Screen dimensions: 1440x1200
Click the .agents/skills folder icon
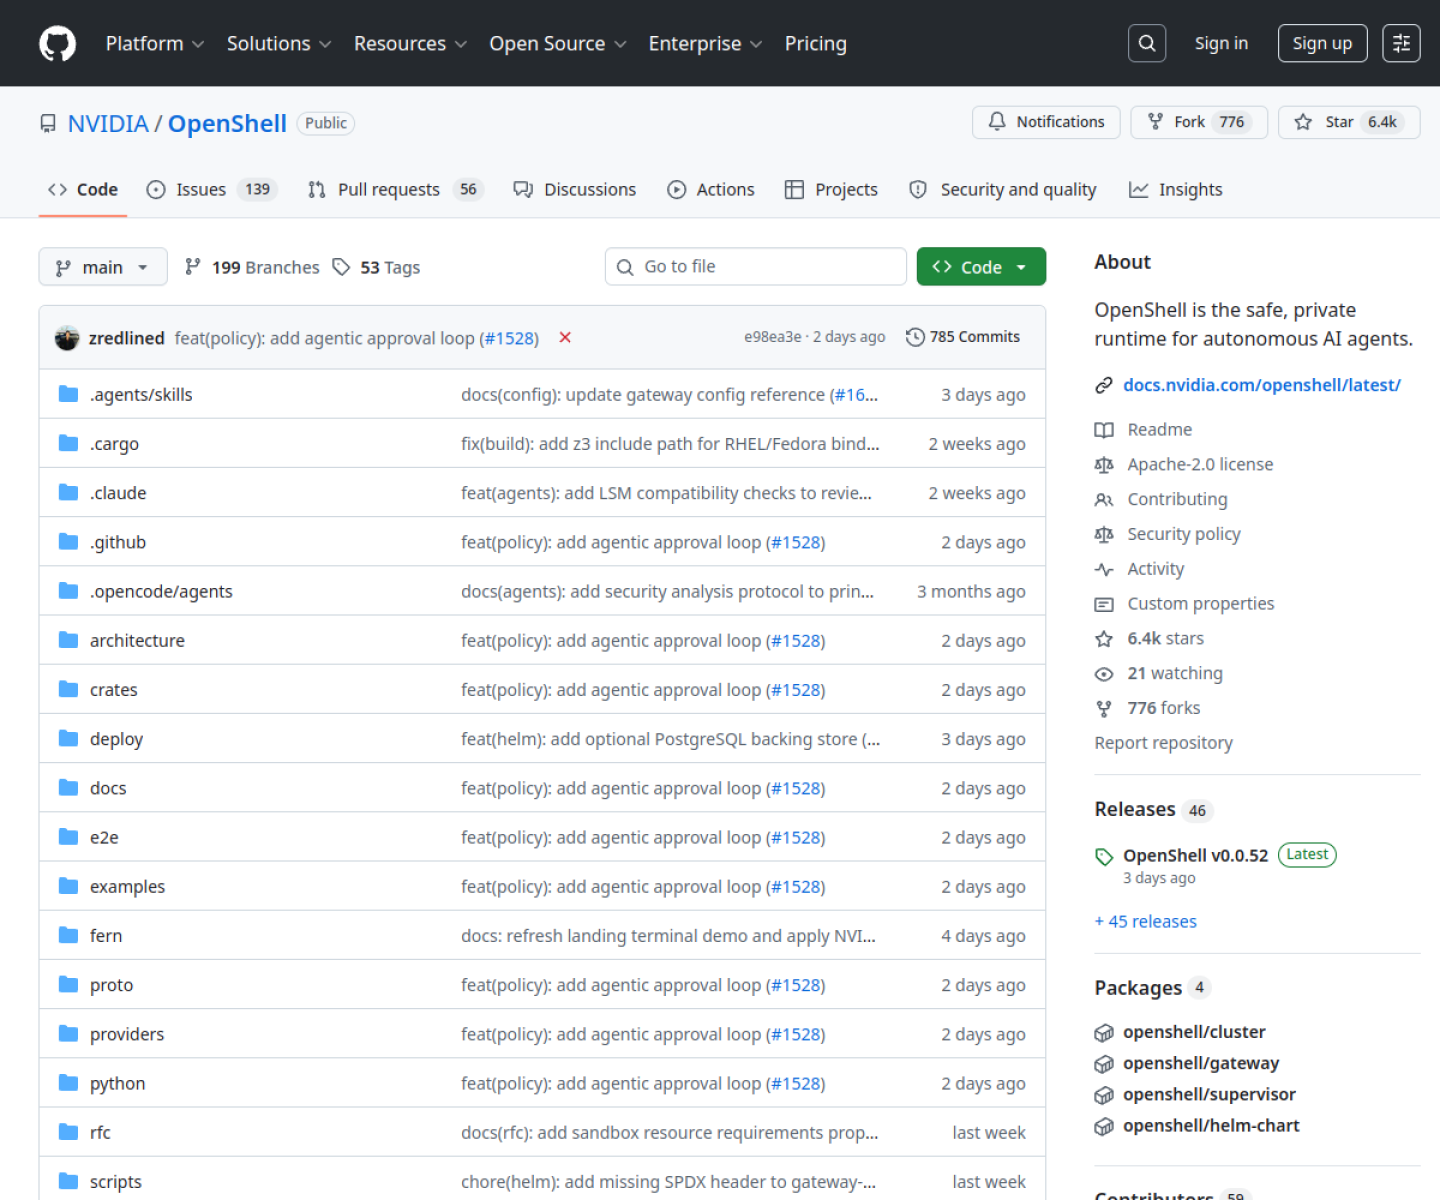[x=68, y=394]
